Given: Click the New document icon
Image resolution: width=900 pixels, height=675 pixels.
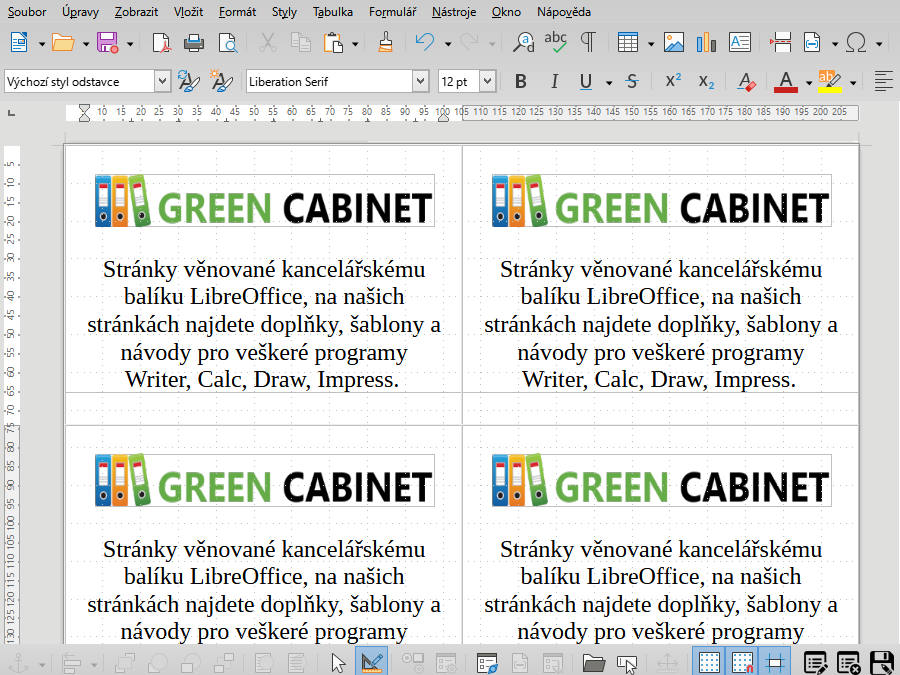Looking at the screenshot, I should 20,42.
